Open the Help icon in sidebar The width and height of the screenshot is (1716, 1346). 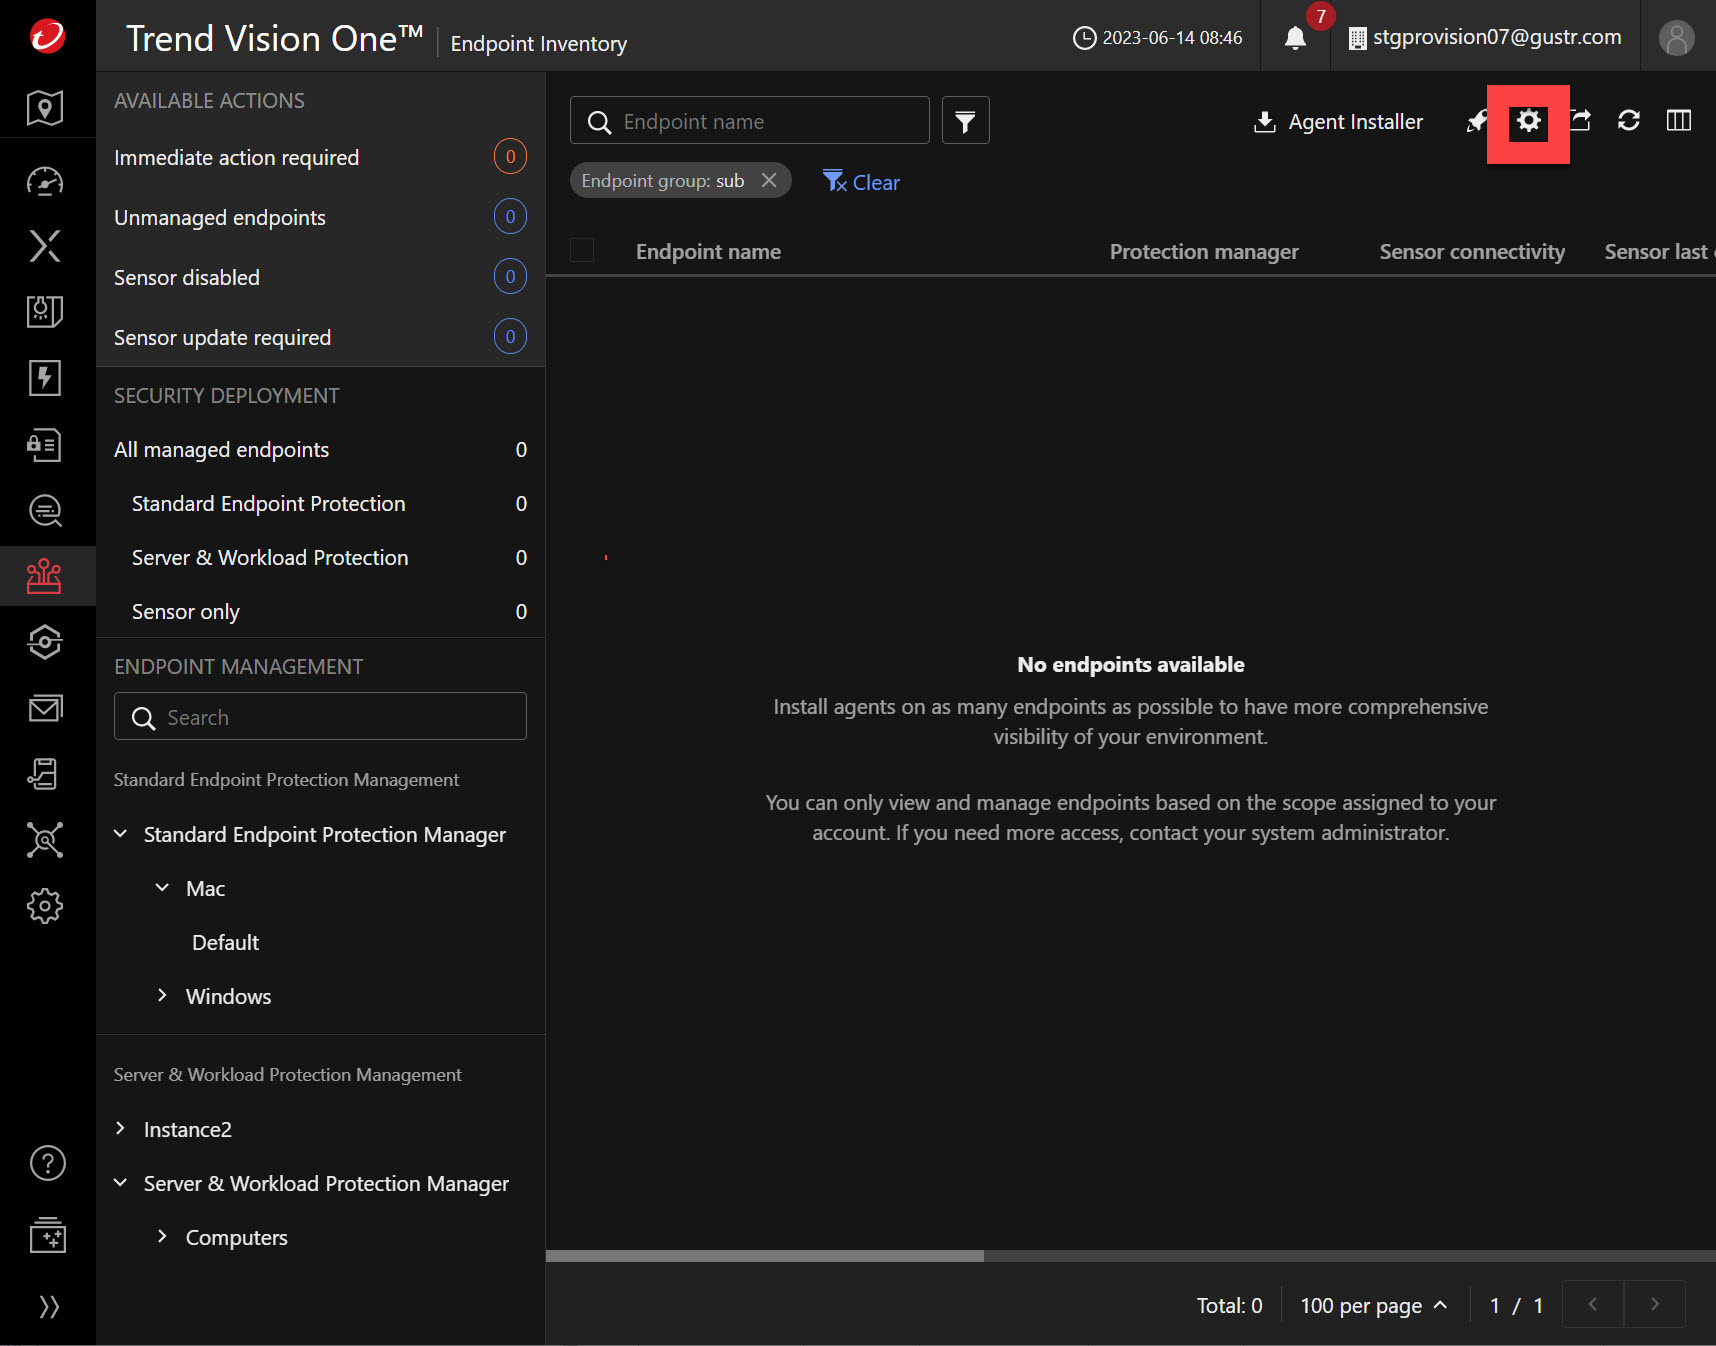pos(47,1163)
